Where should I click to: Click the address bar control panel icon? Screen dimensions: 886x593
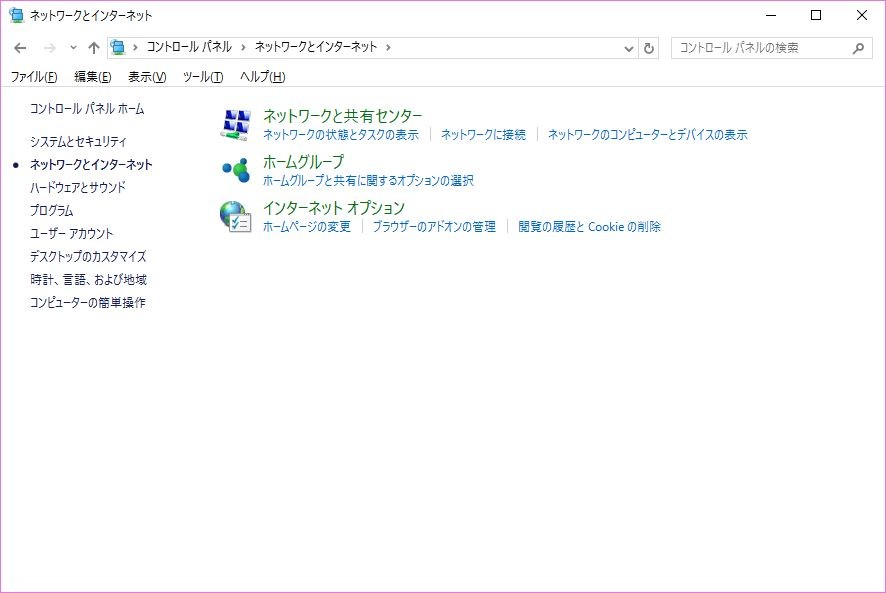coord(119,47)
